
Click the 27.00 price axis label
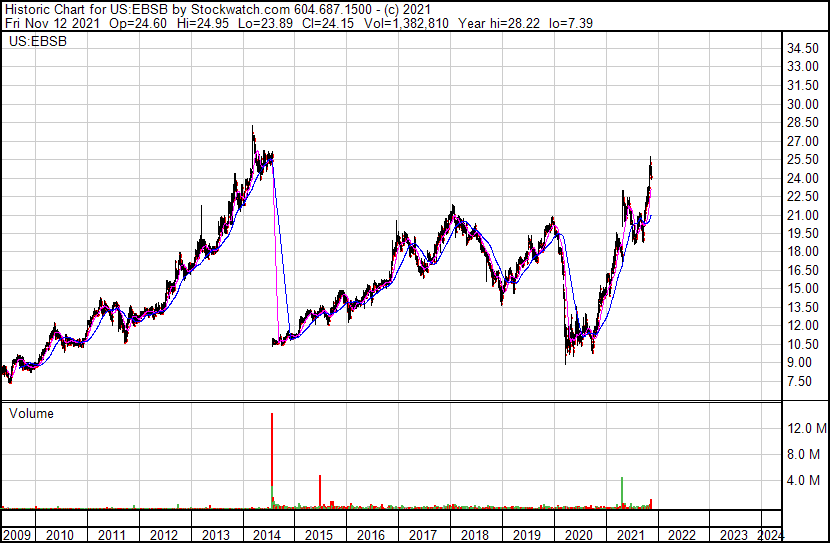[x=803, y=141]
